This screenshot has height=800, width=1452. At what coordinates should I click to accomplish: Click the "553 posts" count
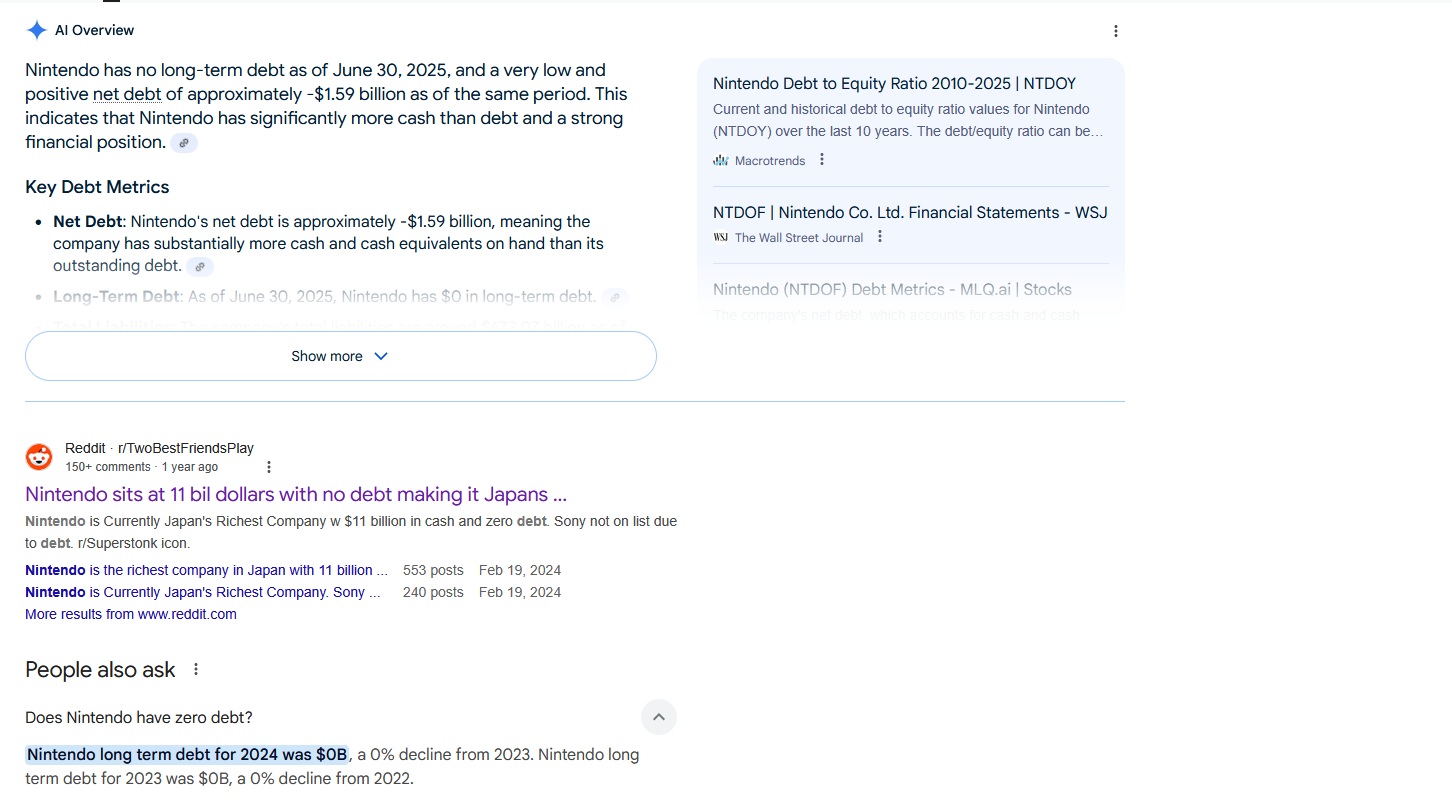(x=433, y=570)
